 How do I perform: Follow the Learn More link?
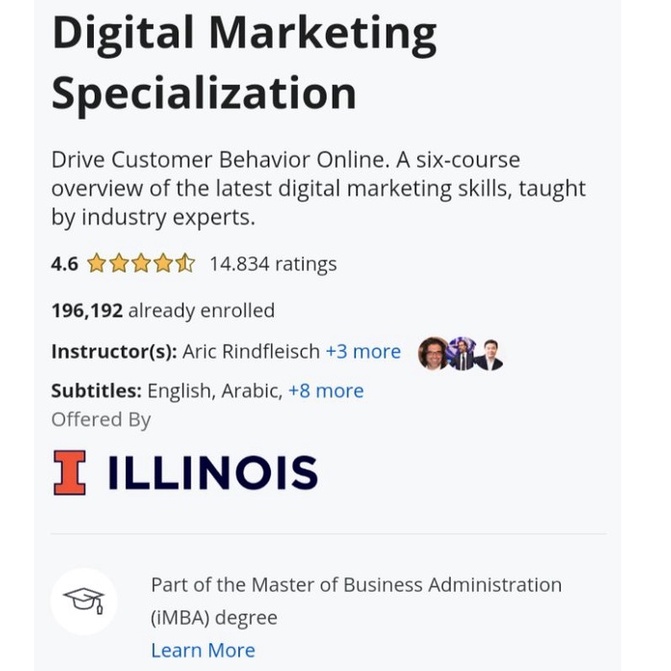pos(203,650)
